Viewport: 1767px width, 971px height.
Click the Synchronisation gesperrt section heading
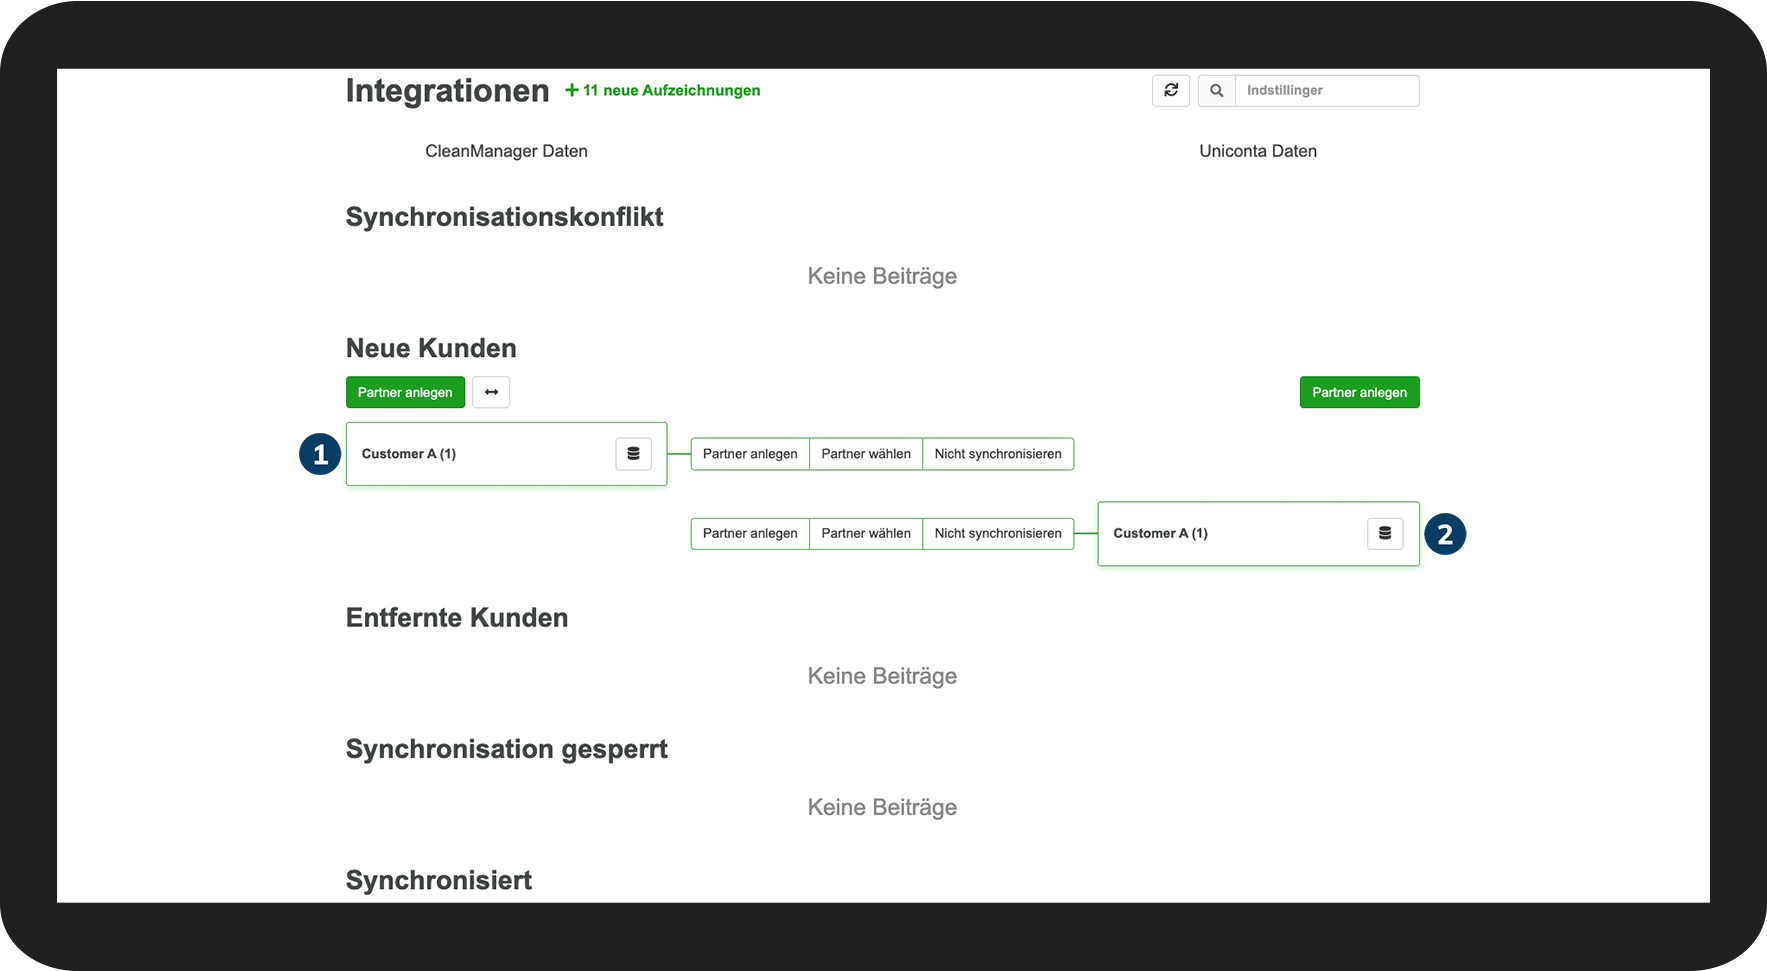point(506,749)
